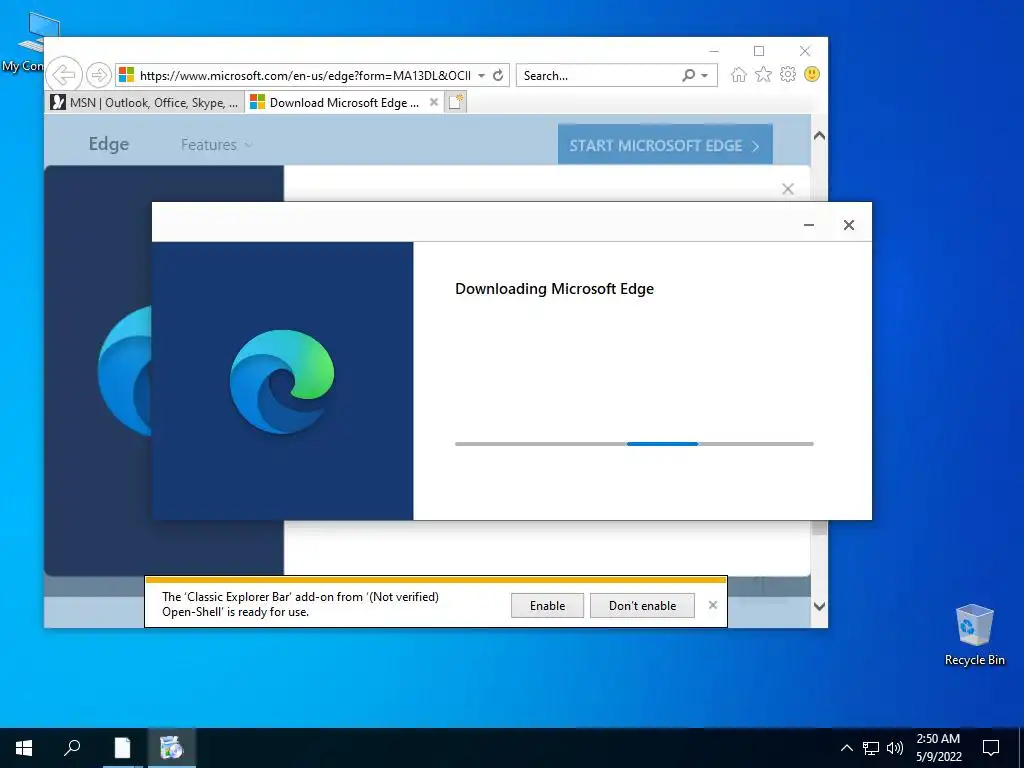The width and height of the screenshot is (1024, 768).
Task: Click the Edge heading on the page
Action: pos(109,144)
